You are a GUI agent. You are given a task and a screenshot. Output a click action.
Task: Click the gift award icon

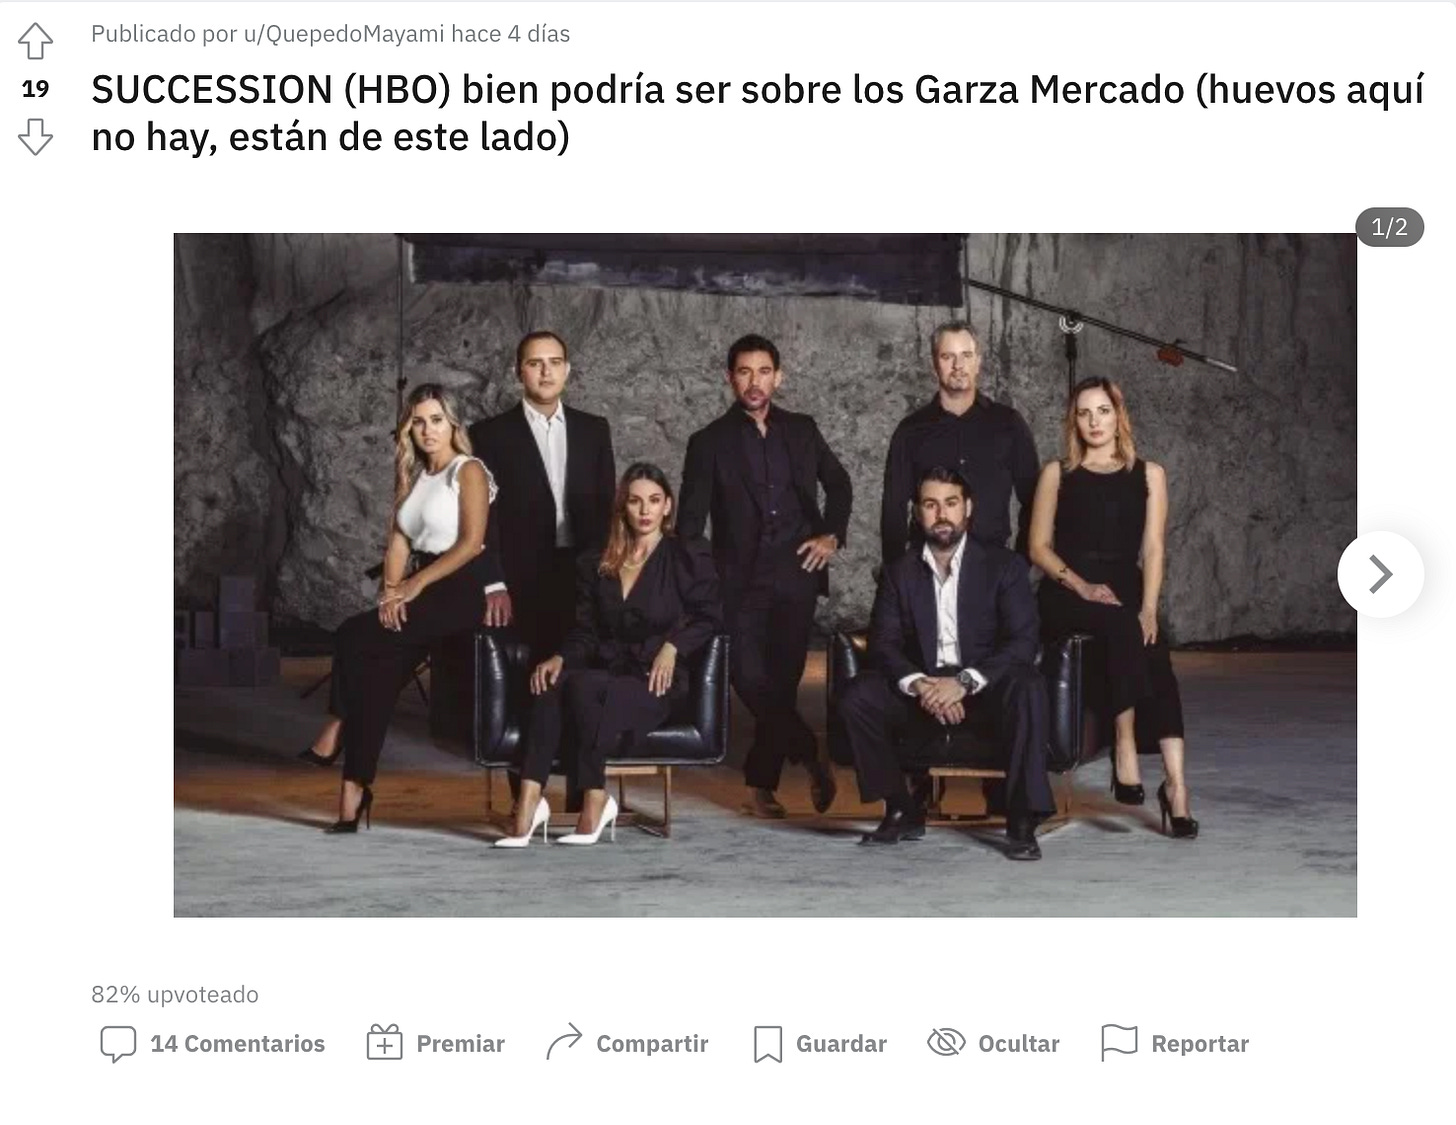click(x=384, y=1043)
